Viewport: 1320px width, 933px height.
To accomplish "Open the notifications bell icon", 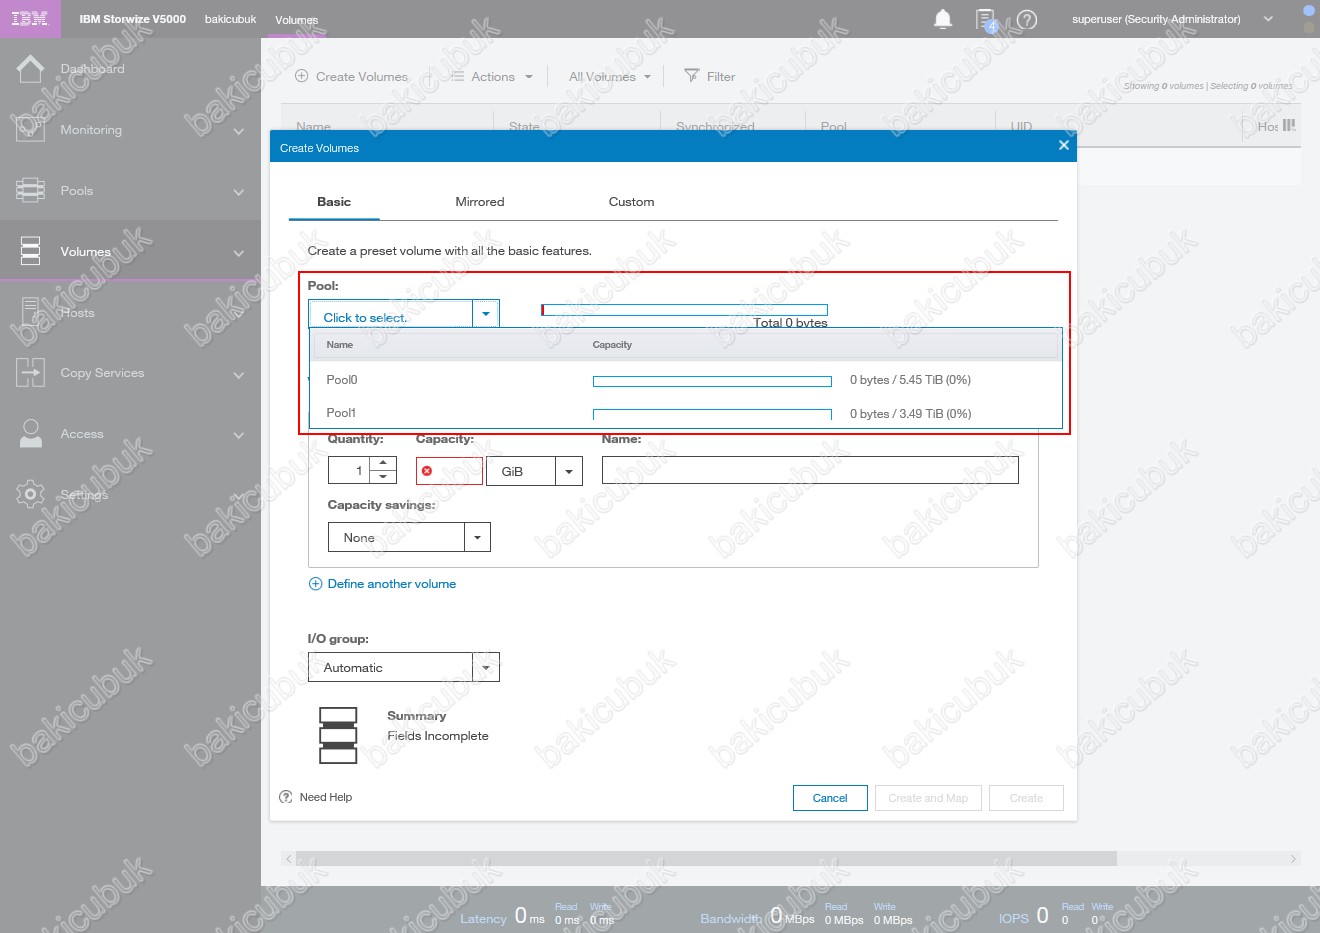I will pyautogui.click(x=943, y=19).
